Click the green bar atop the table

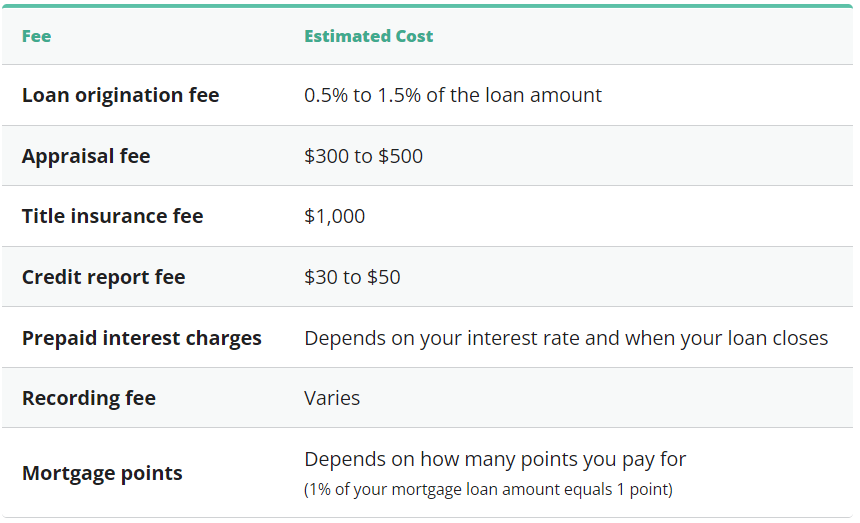coord(428,6)
